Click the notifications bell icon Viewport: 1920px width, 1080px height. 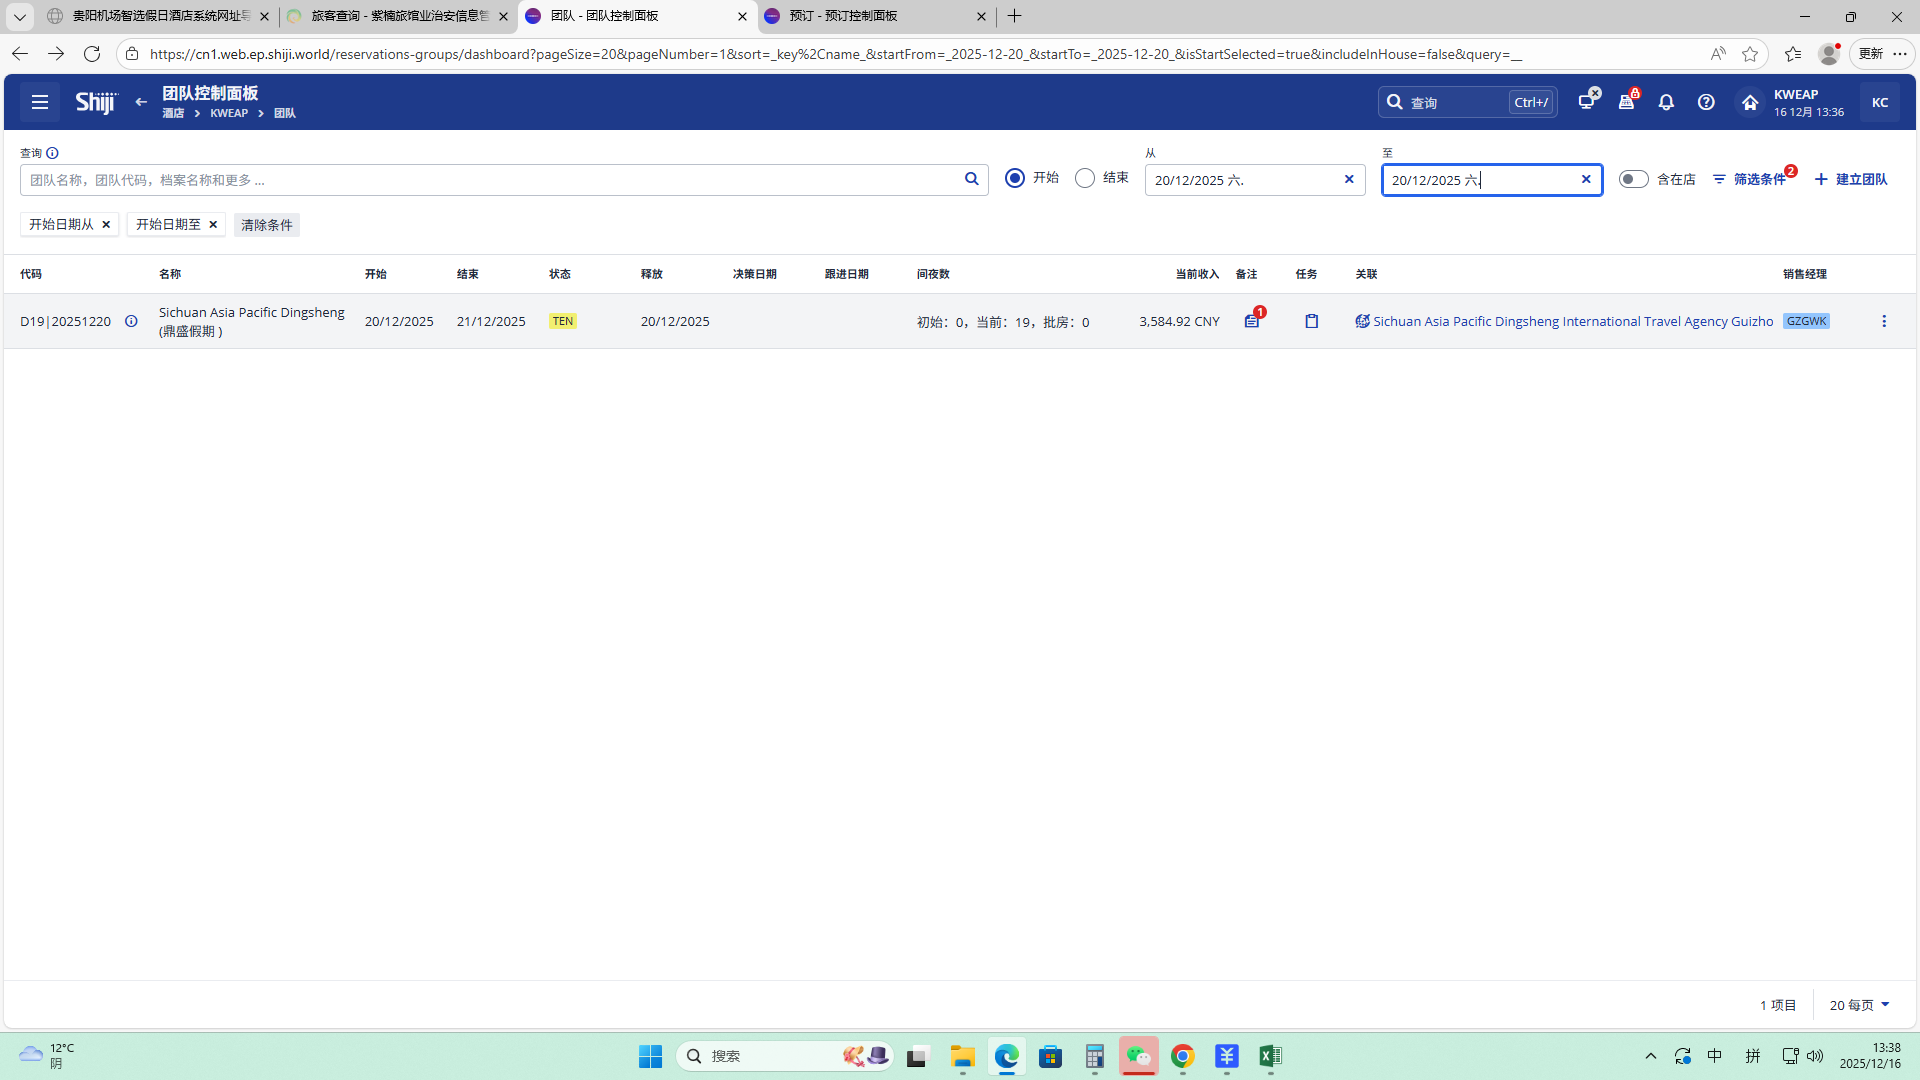coord(1666,102)
